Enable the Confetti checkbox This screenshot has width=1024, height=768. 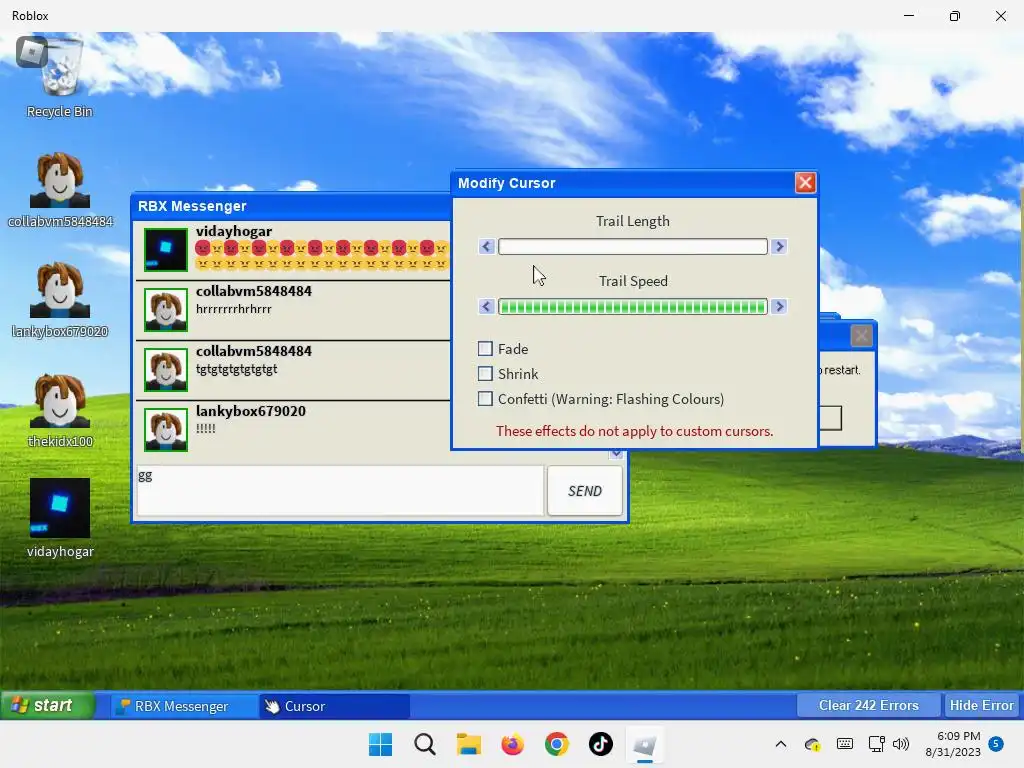[485, 398]
